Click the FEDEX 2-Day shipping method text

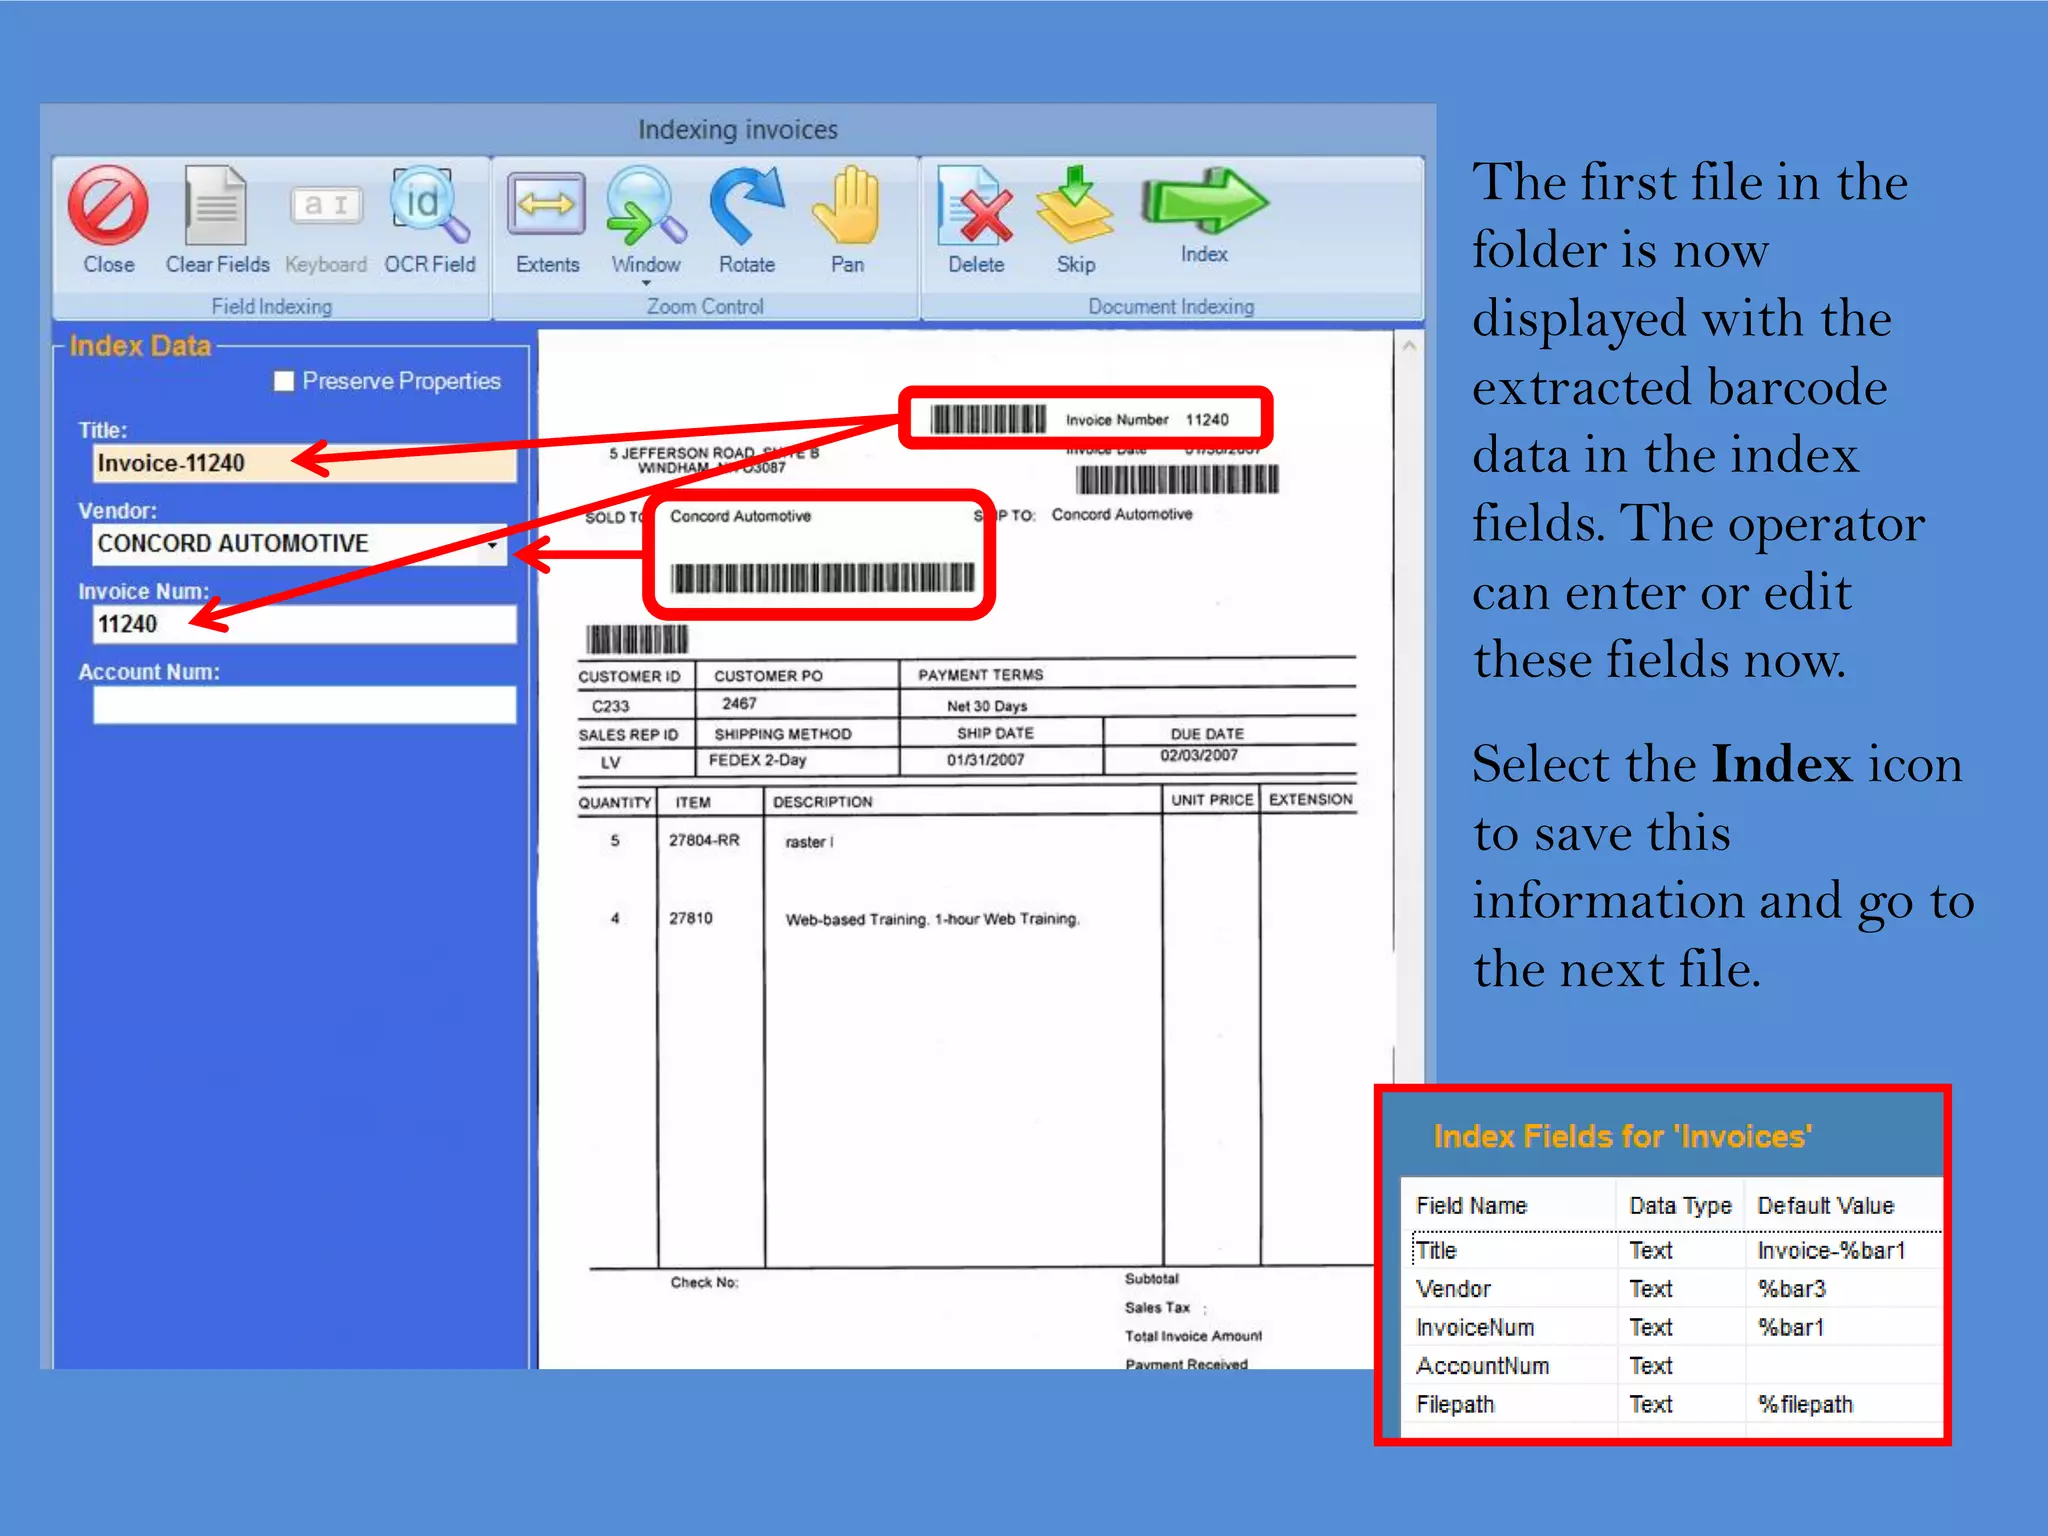click(x=758, y=760)
